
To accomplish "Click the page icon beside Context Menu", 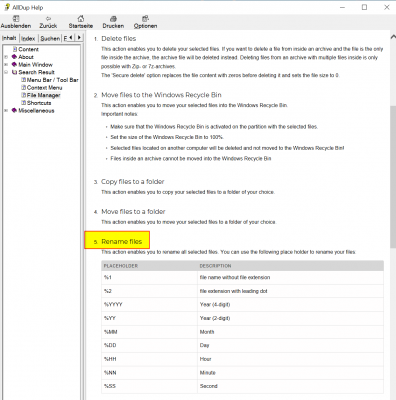I will click(23, 87).
